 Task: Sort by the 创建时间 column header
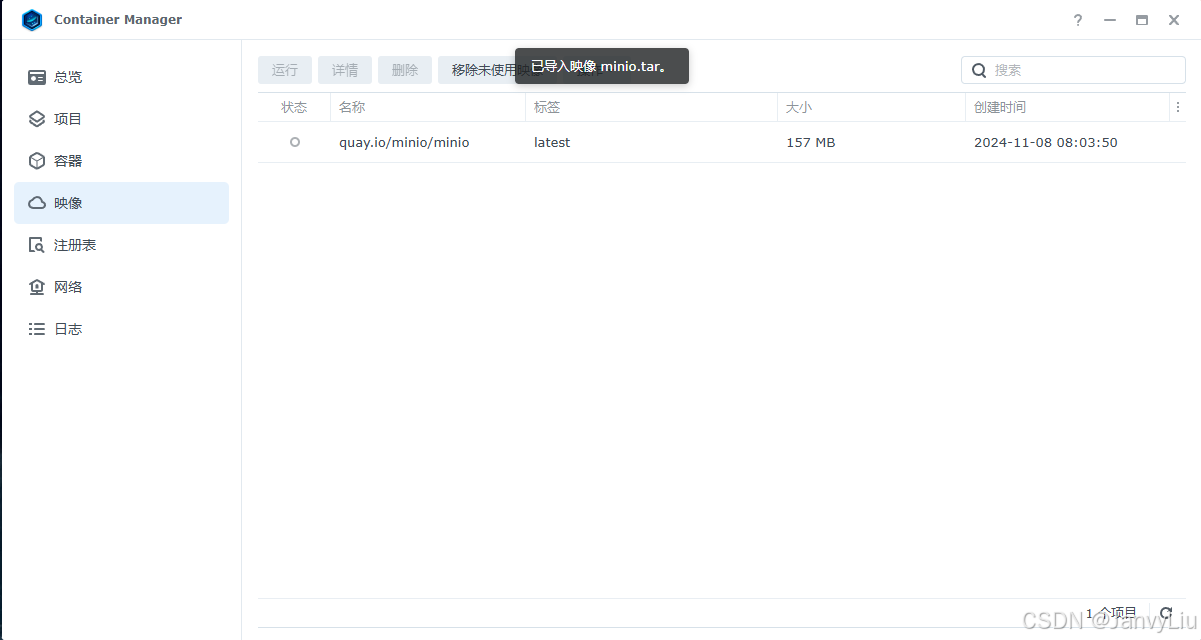point(1067,107)
